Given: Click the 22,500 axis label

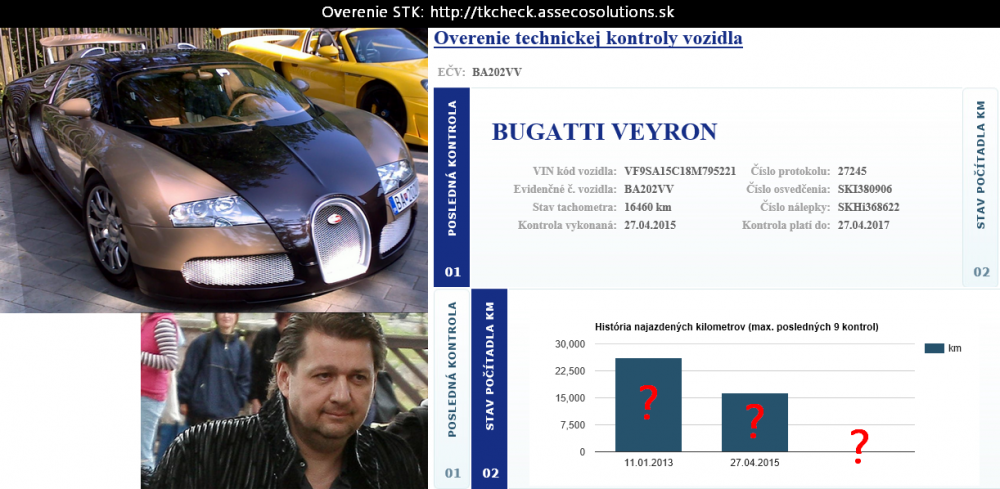Looking at the screenshot, I should tap(571, 371).
